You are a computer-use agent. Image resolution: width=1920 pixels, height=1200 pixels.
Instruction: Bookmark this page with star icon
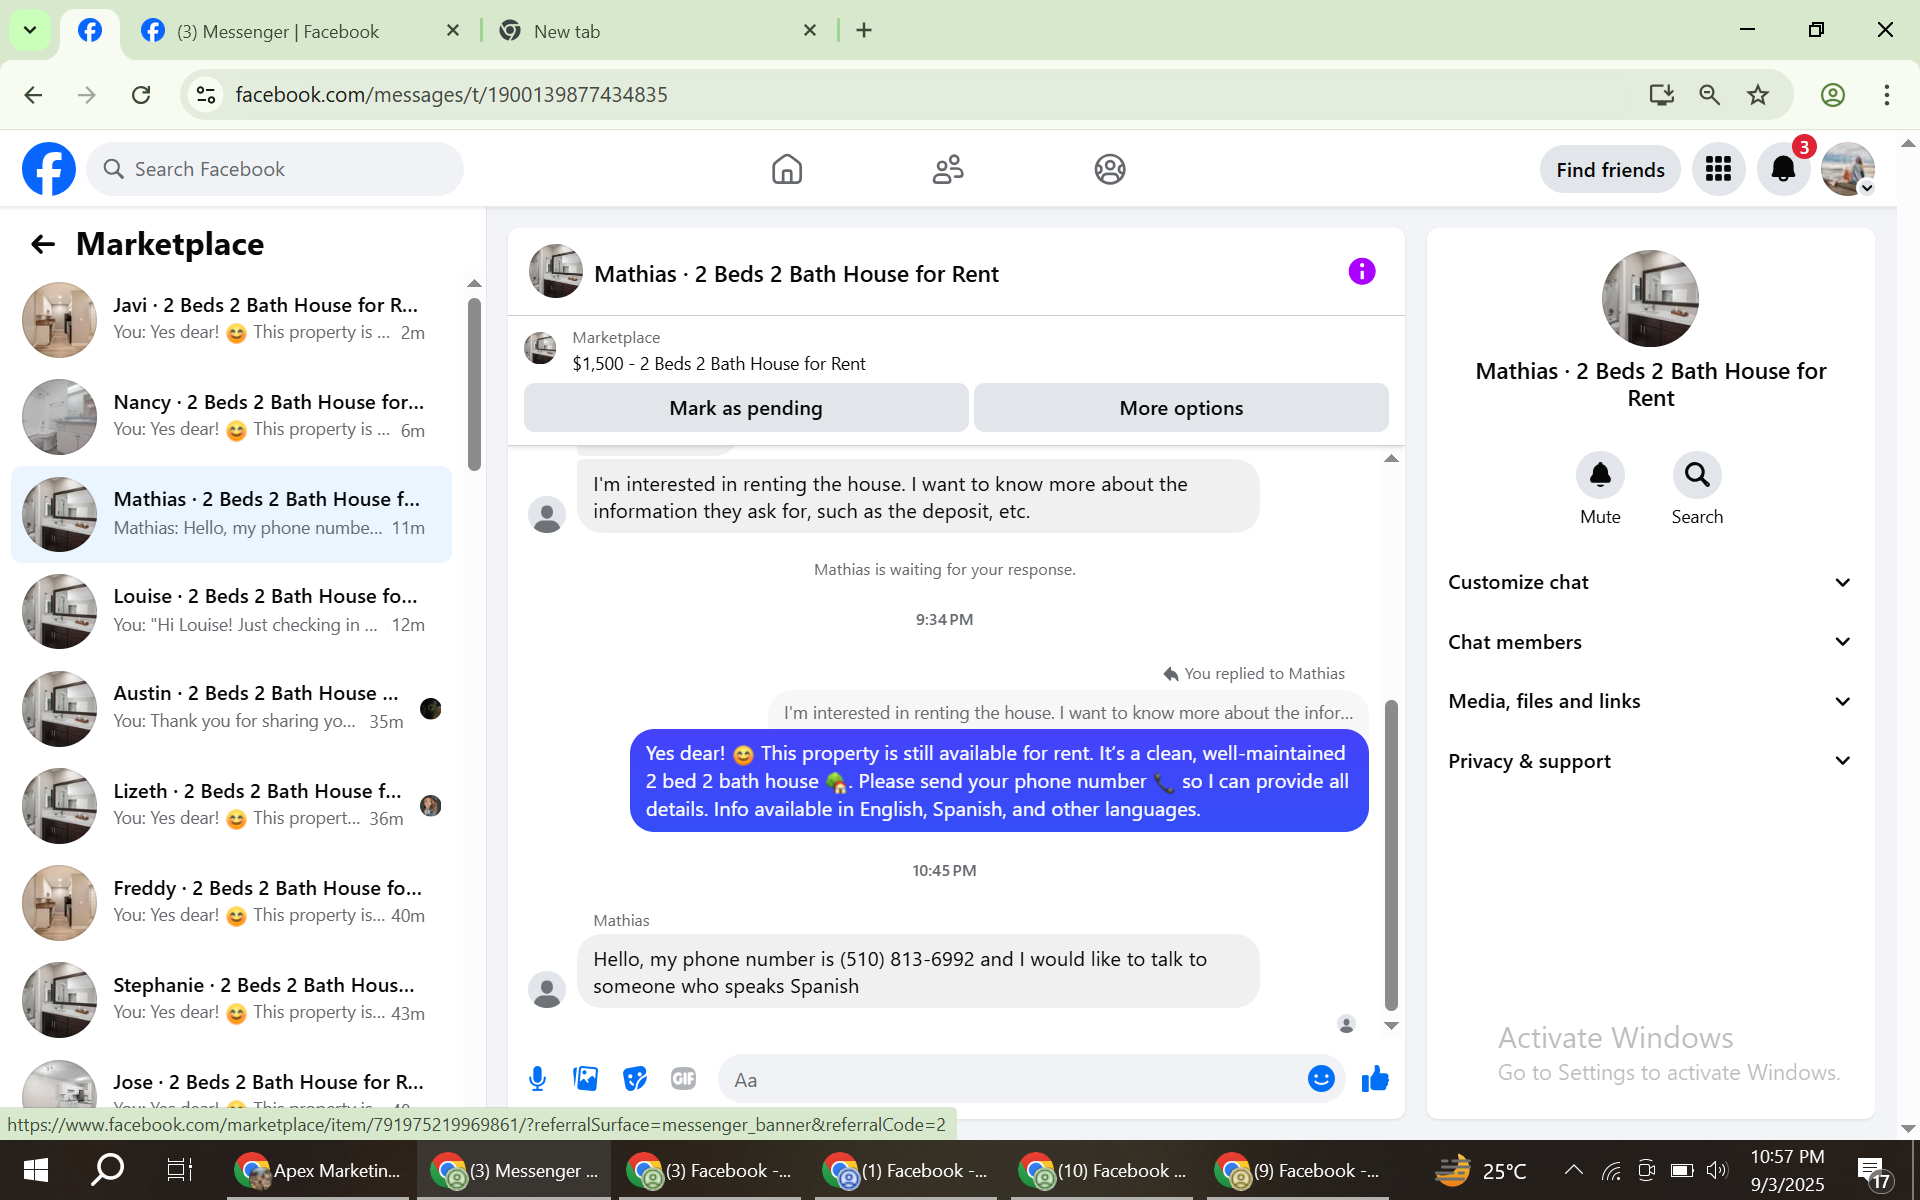[1758, 95]
